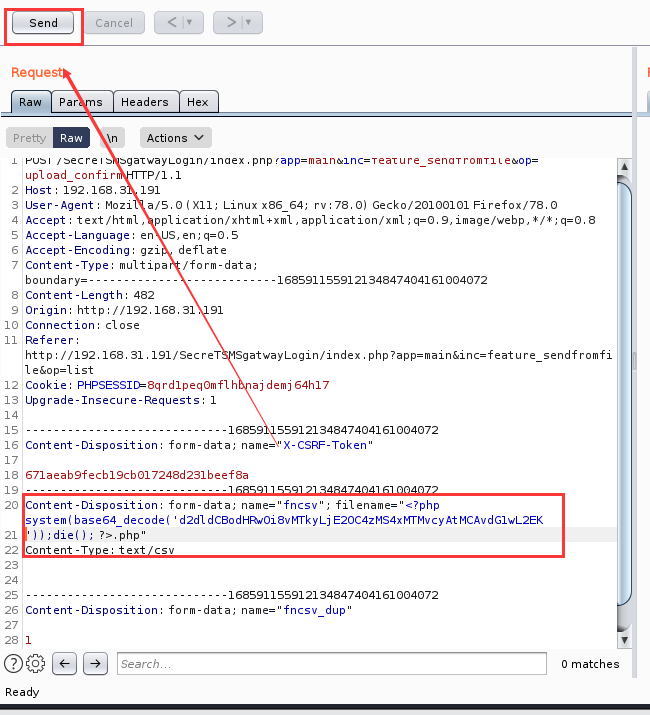650x715 pixels.
Task: Click the scrollbar down arrow
Action: coord(624,640)
